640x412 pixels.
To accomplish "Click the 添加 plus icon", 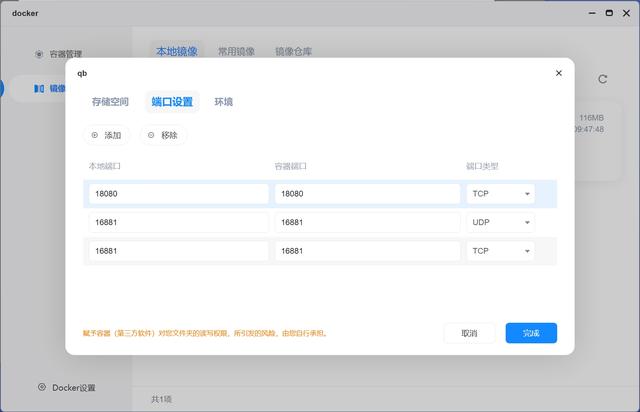I will point(95,135).
